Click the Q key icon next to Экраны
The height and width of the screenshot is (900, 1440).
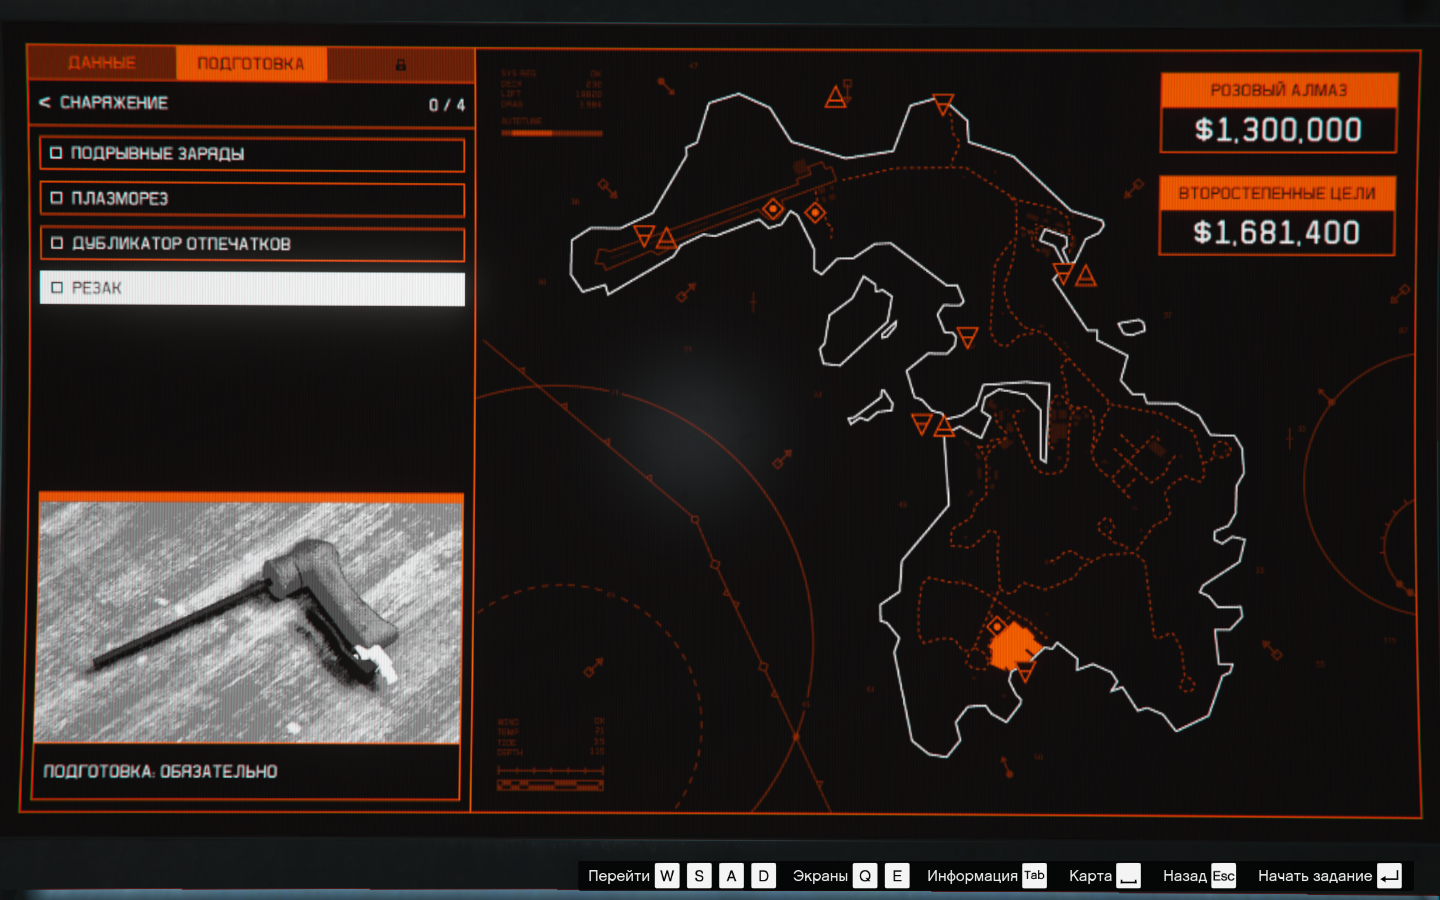[x=865, y=876]
